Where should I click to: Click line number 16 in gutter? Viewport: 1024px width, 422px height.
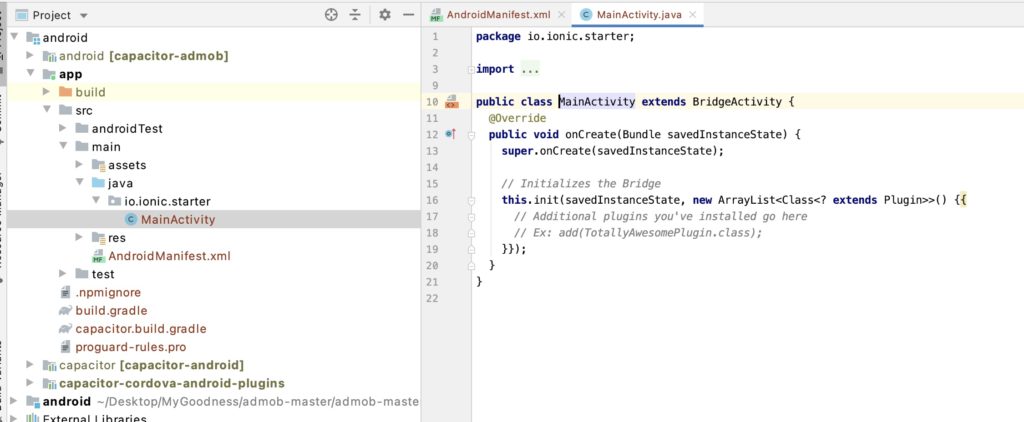(432, 200)
